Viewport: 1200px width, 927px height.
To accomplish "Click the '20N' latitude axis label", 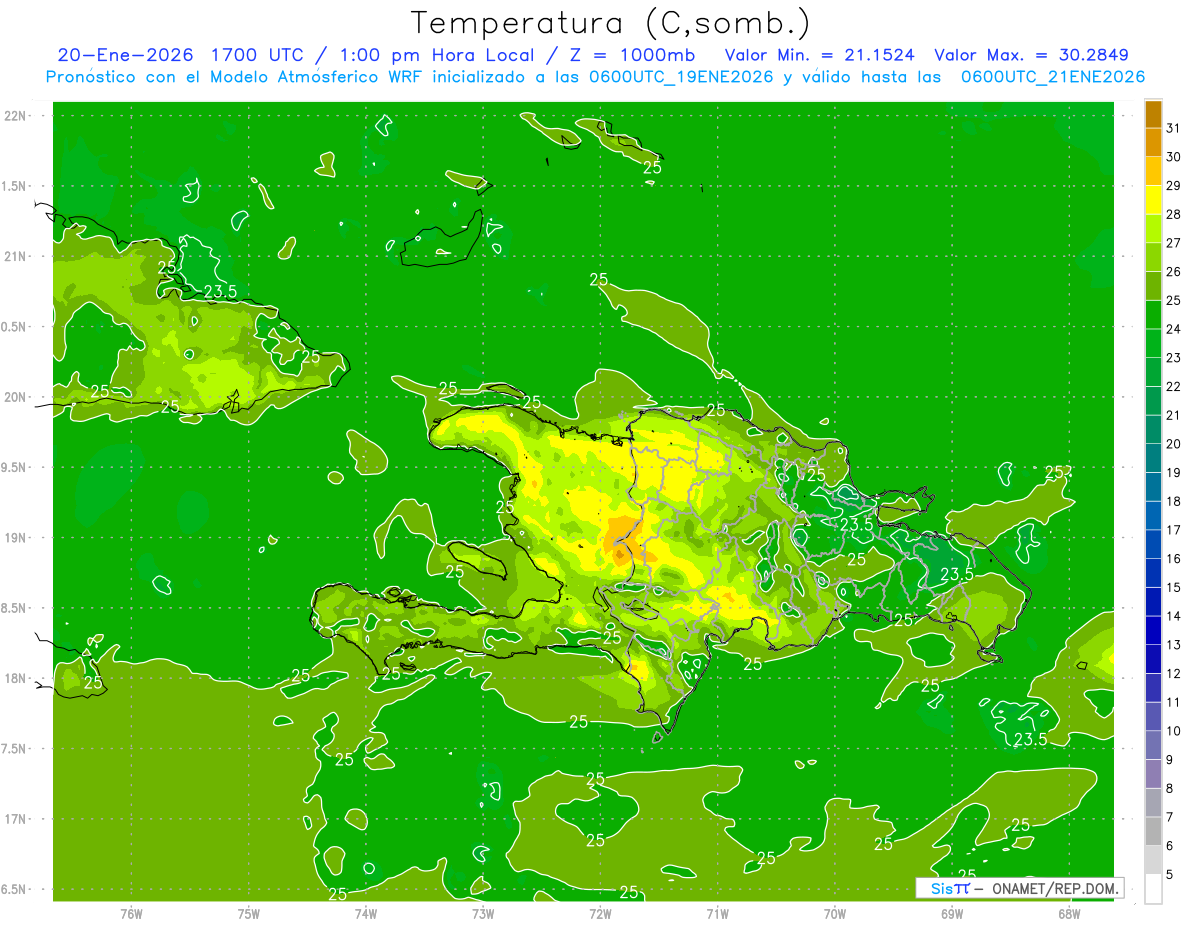I will 15,397.
